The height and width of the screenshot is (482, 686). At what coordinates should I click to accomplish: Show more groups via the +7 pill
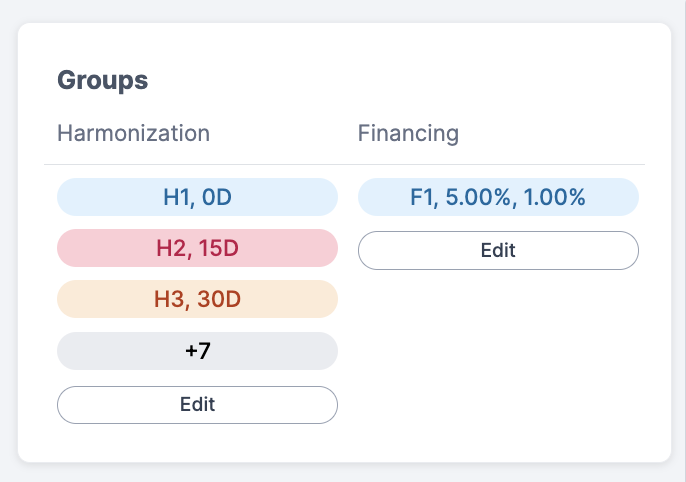pos(197,351)
